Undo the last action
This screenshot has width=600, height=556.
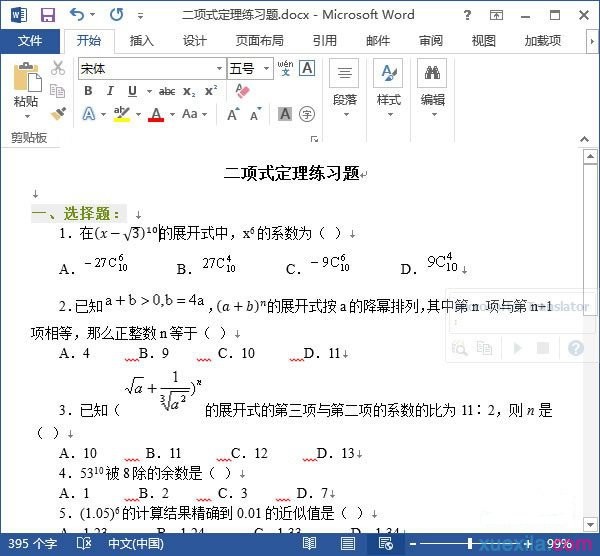77,15
